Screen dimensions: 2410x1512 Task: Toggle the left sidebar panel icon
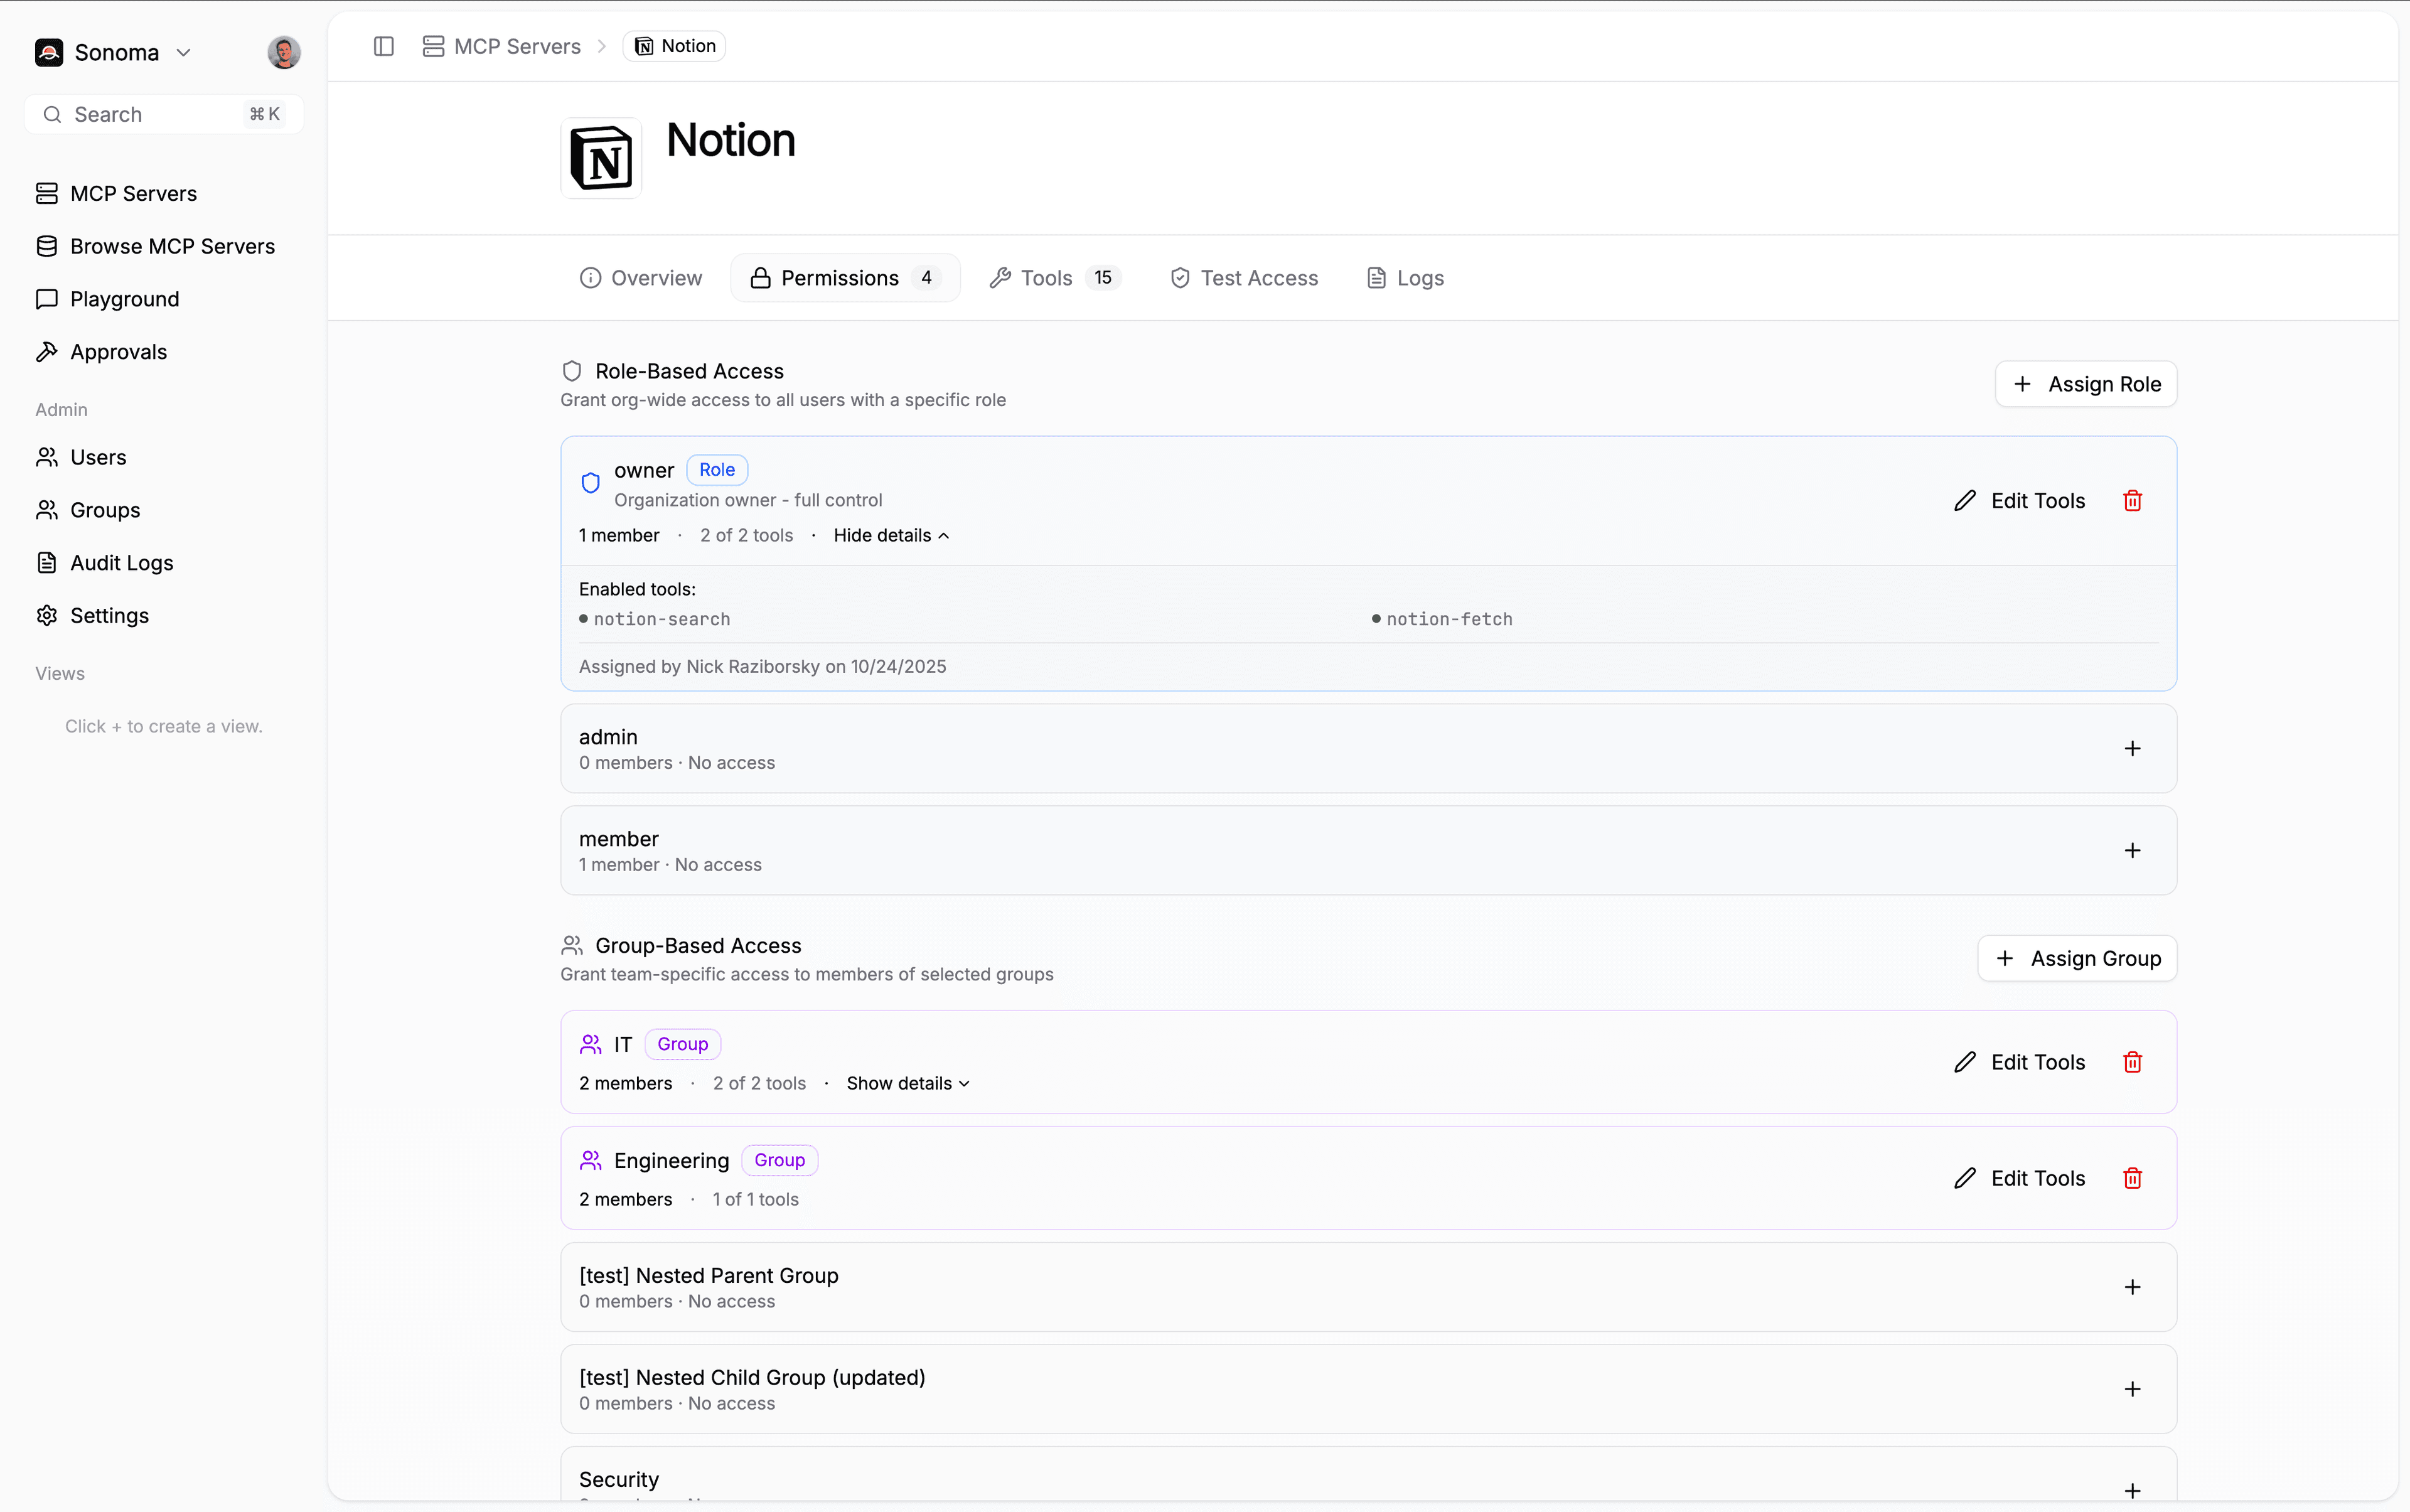(x=384, y=46)
